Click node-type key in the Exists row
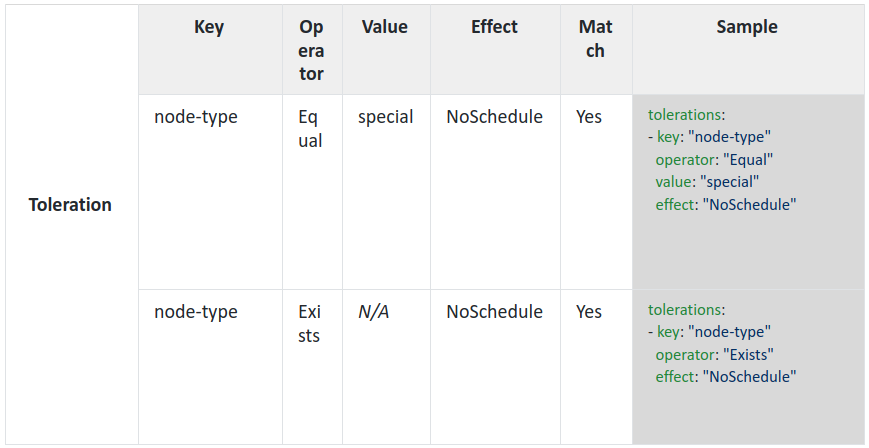Viewport: 869px width, 448px height. click(196, 312)
